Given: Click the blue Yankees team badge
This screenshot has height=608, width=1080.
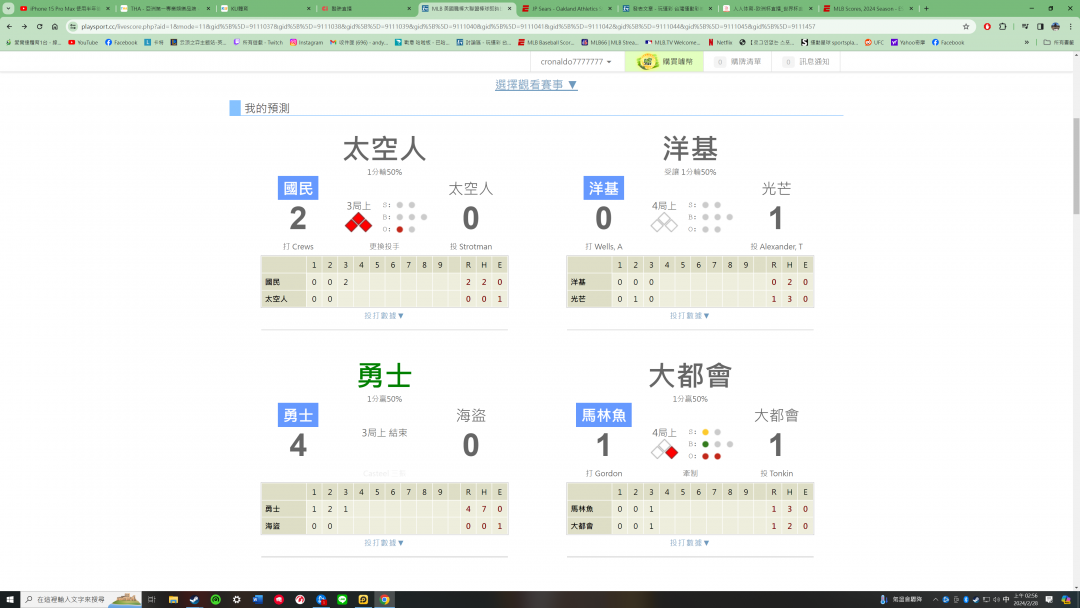Looking at the screenshot, I should (x=603, y=188).
